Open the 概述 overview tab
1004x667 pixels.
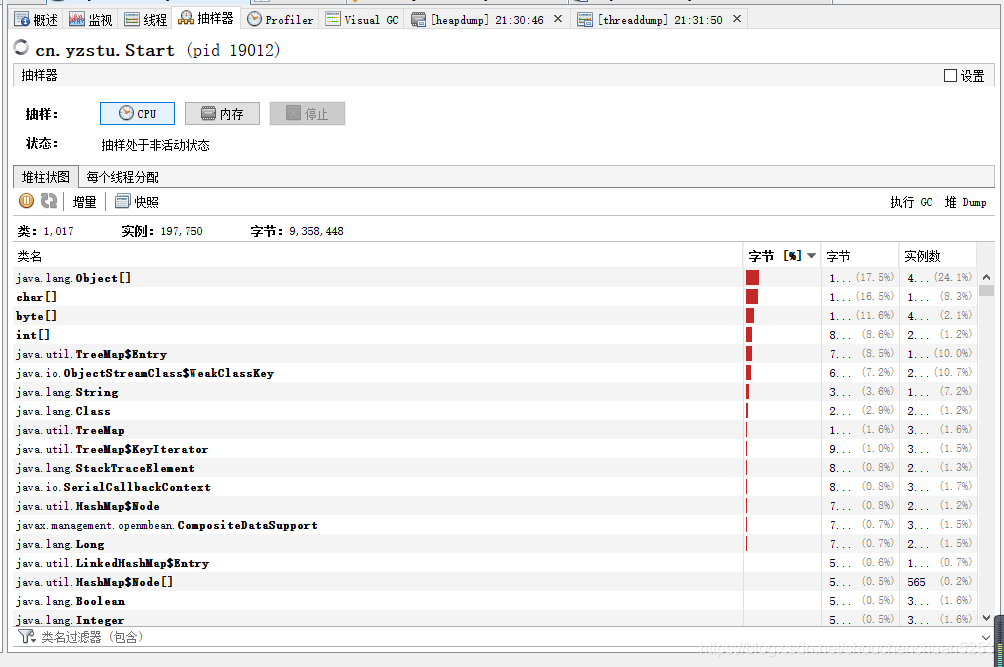(36, 20)
